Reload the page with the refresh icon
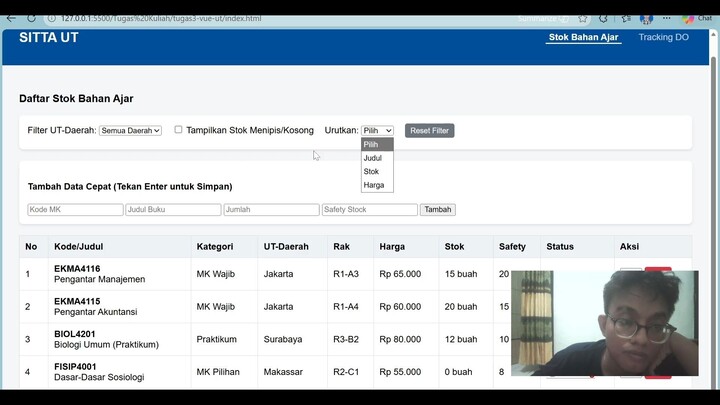The width and height of the screenshot is (720, 405). tap(31, 18)
